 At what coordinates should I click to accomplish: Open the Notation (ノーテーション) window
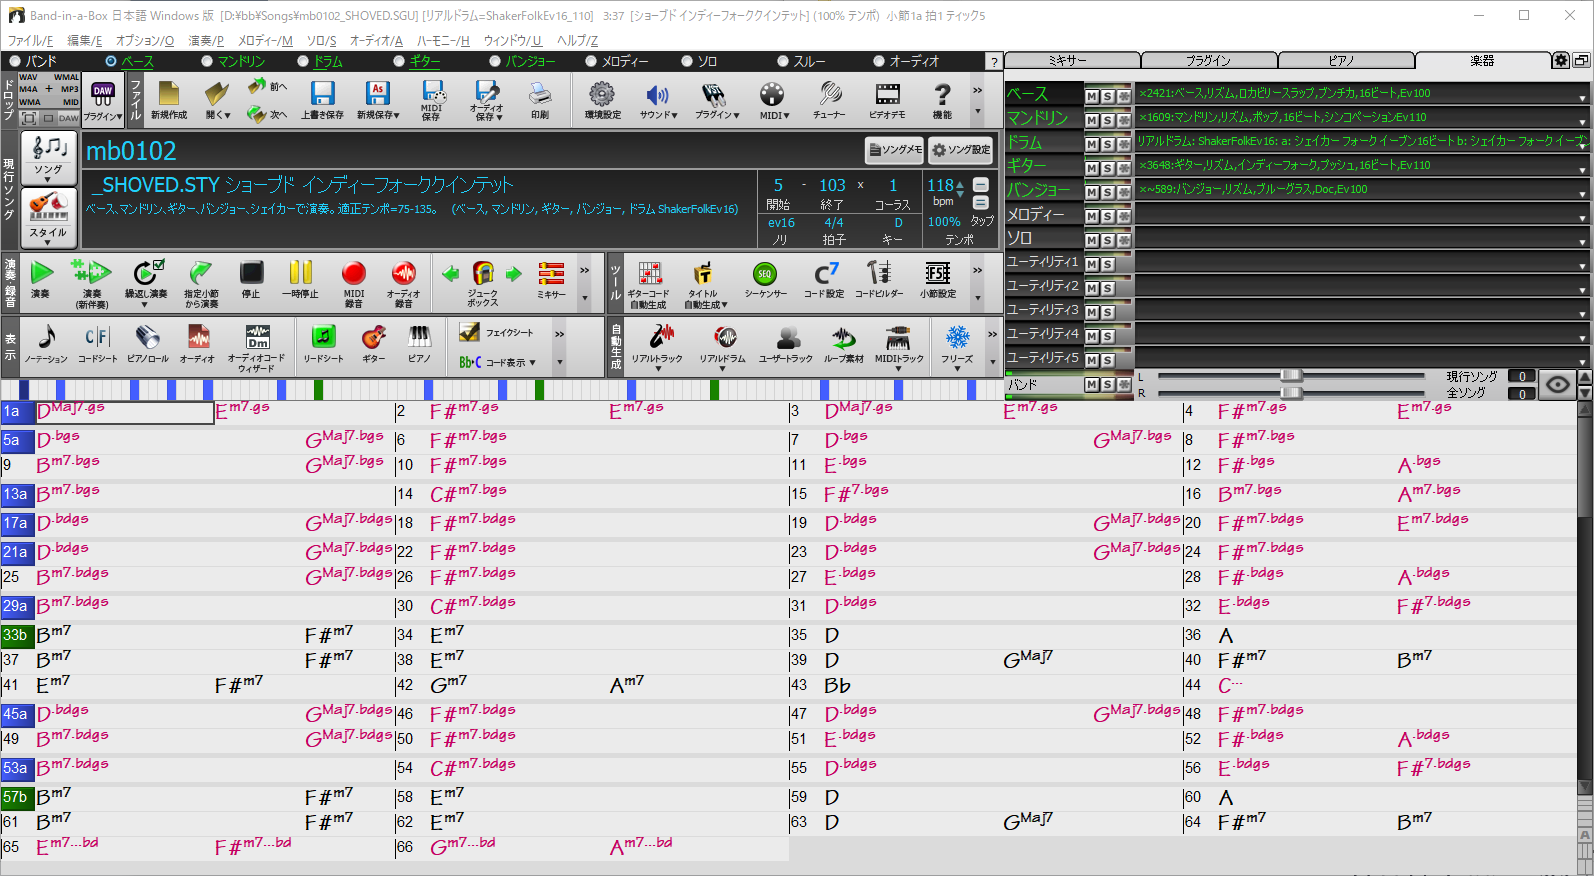pyautogui.click(x=45, y=343)
